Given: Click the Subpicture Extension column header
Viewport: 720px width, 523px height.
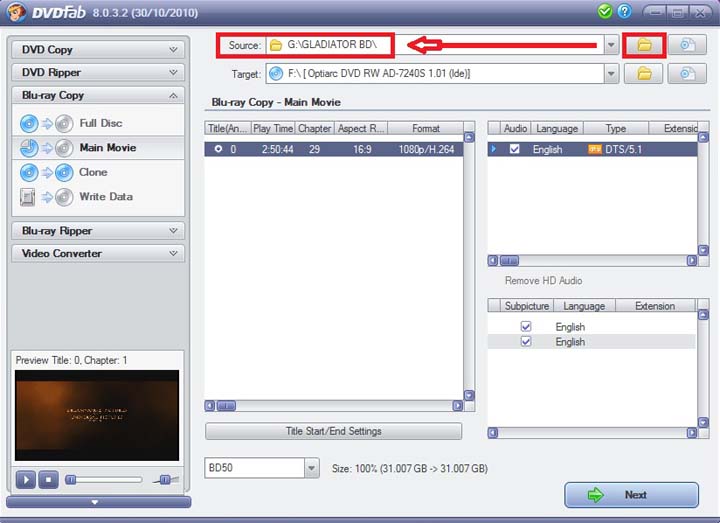Looking at the screenshot, I should [x=655, y=306].
